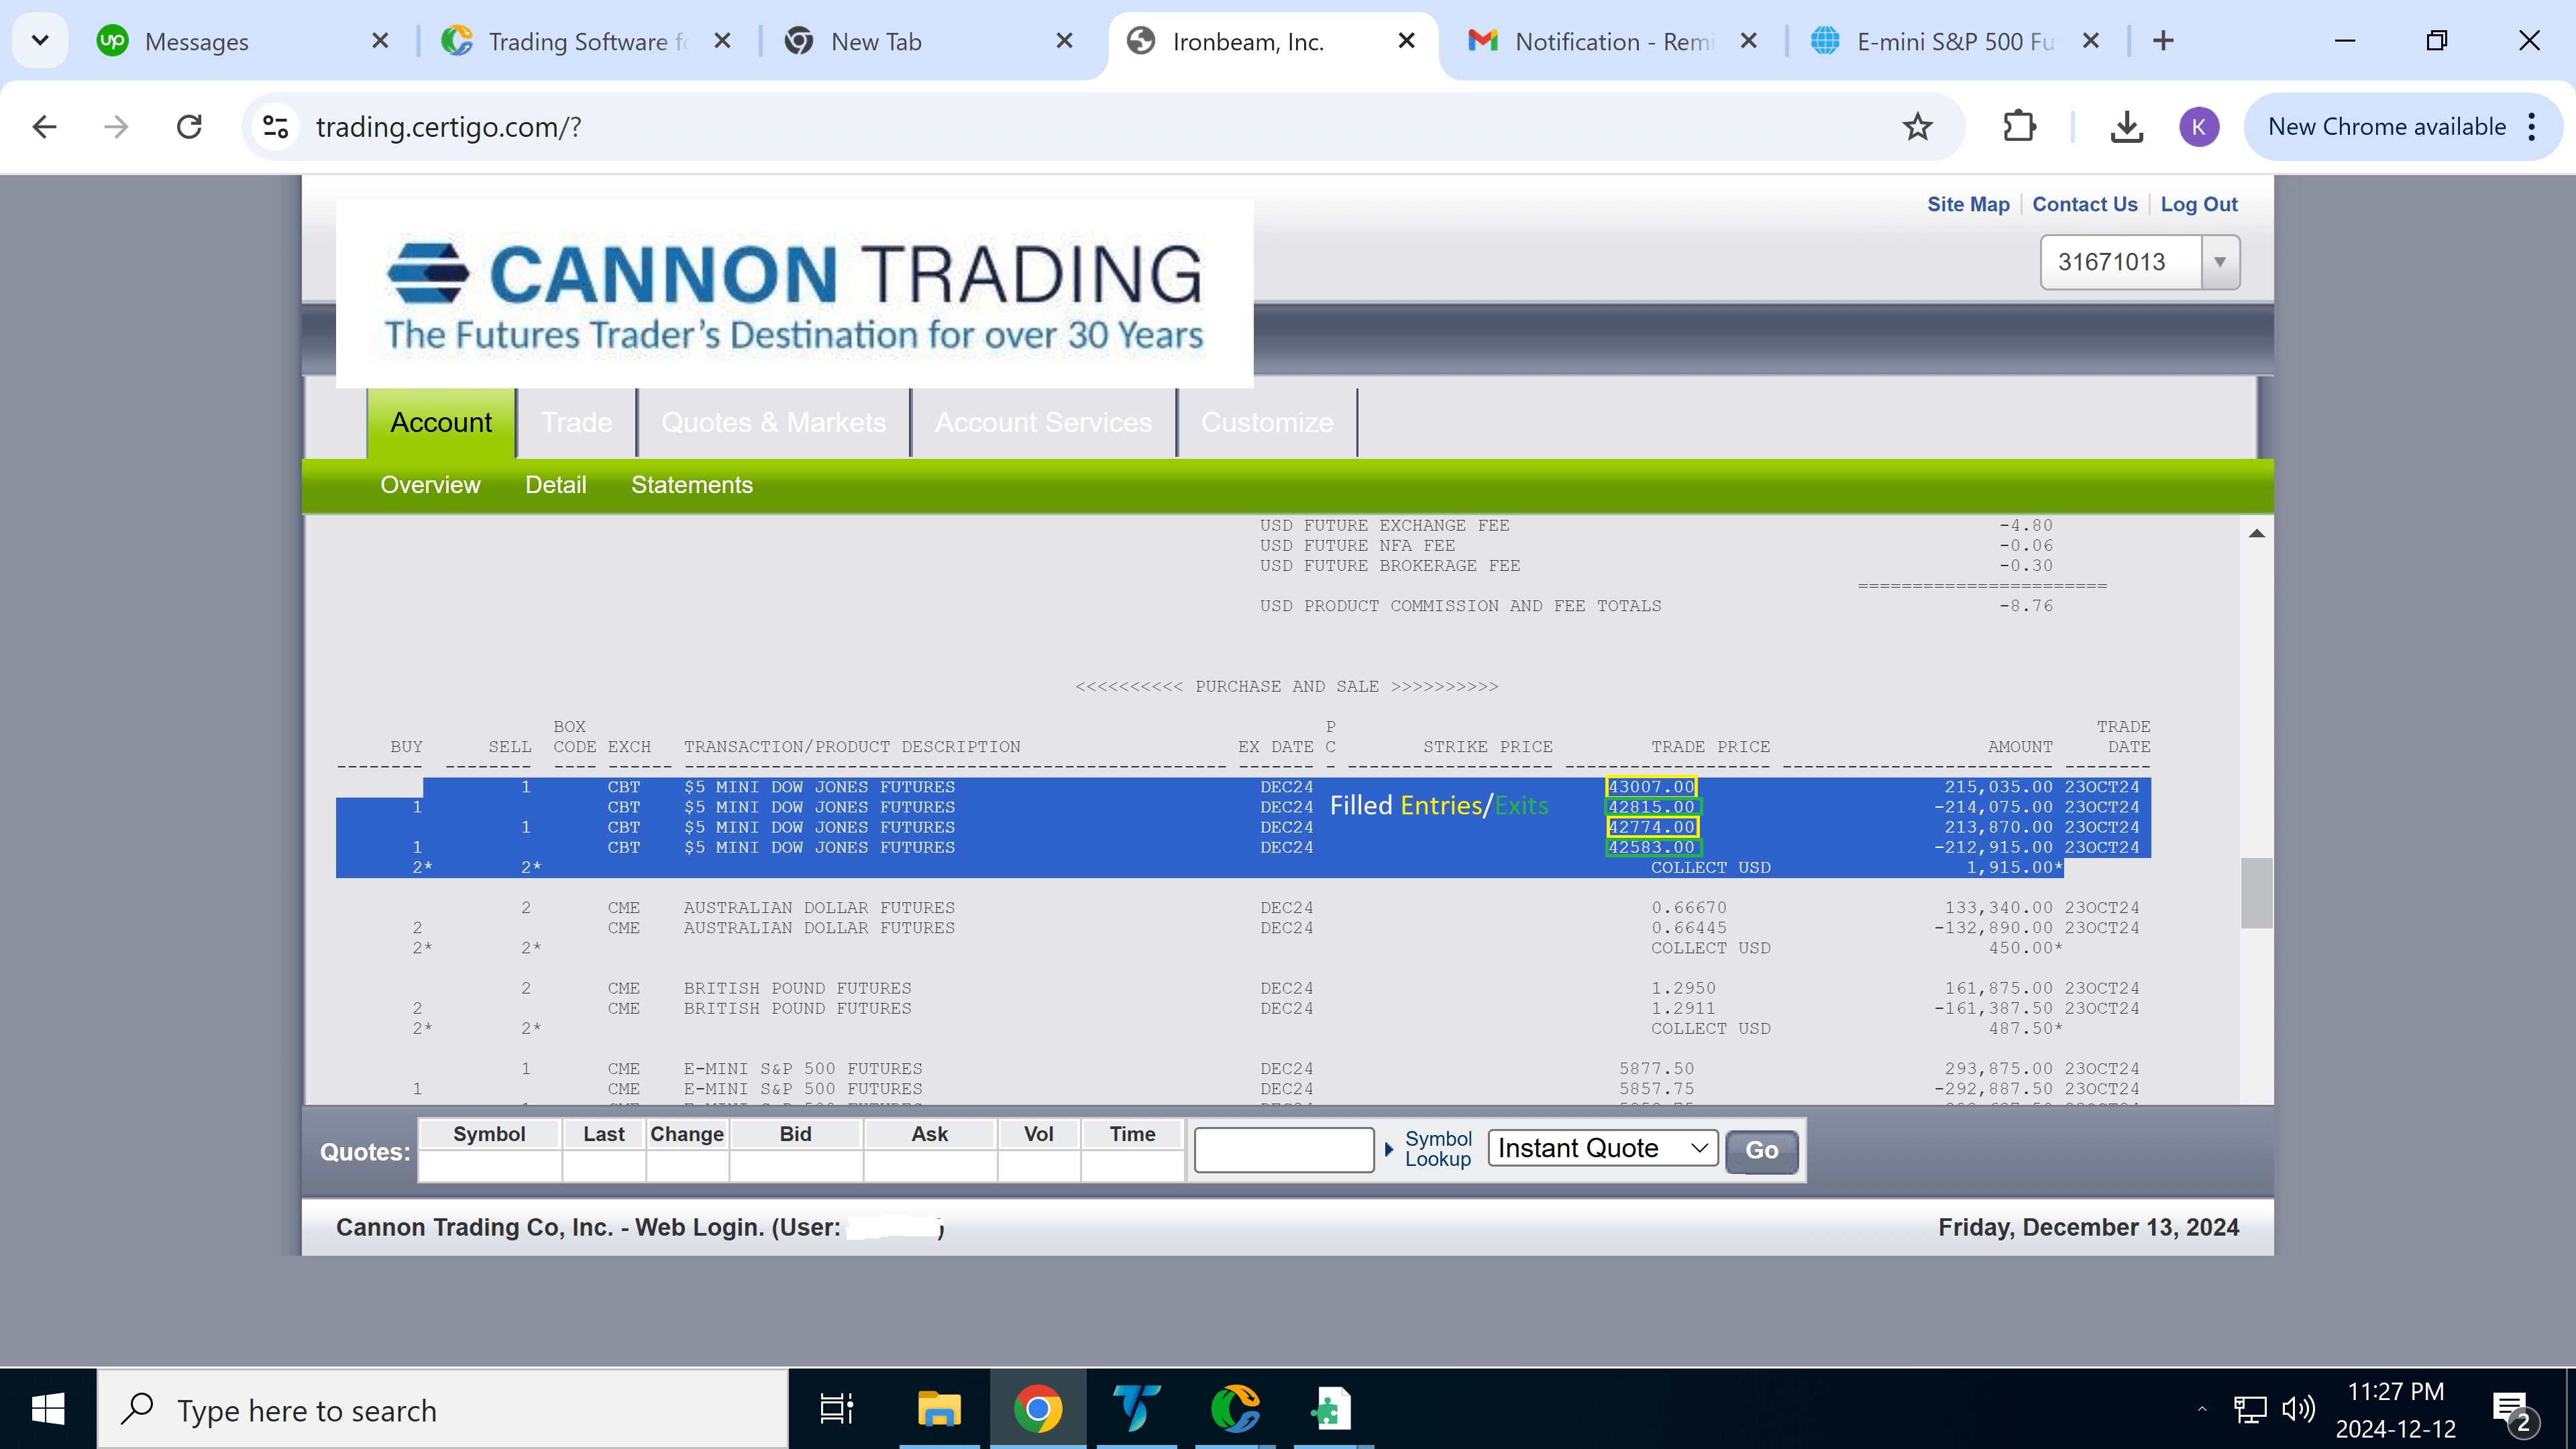Click New Chrome available button
This screenshot has height=1449, width=2576.
click(x=2386, y=127)
